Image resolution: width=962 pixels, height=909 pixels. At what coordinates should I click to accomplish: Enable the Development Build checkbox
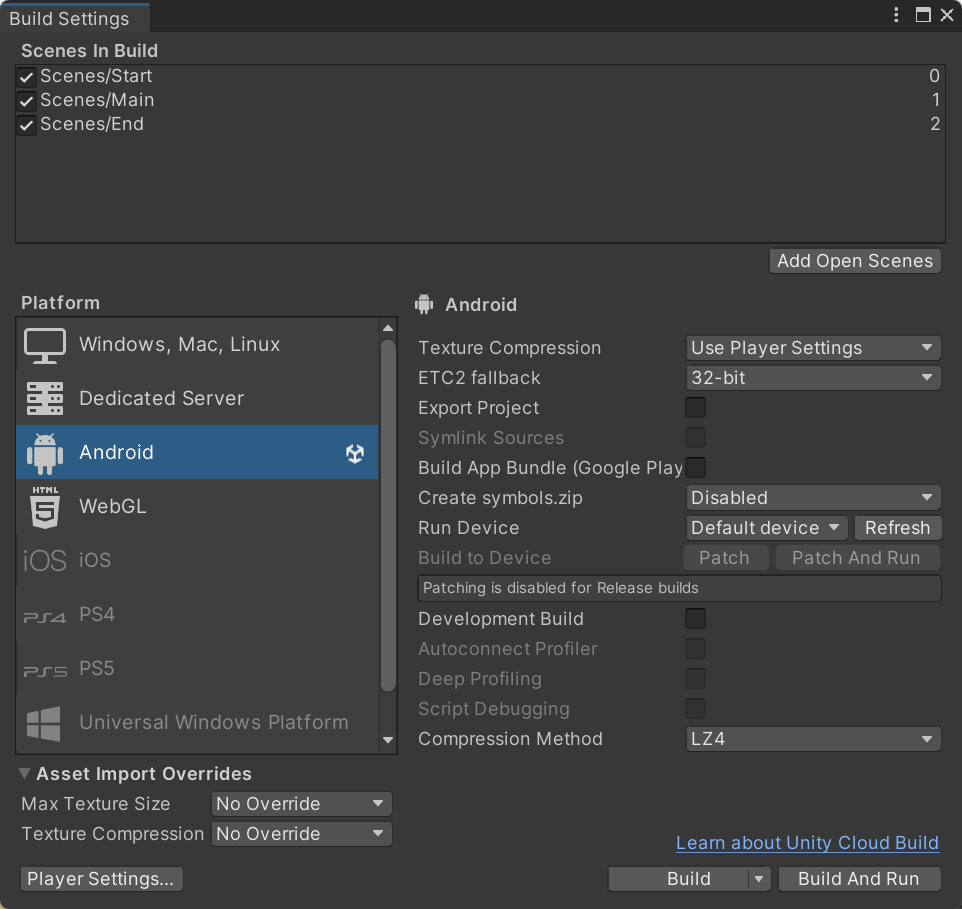695,619
